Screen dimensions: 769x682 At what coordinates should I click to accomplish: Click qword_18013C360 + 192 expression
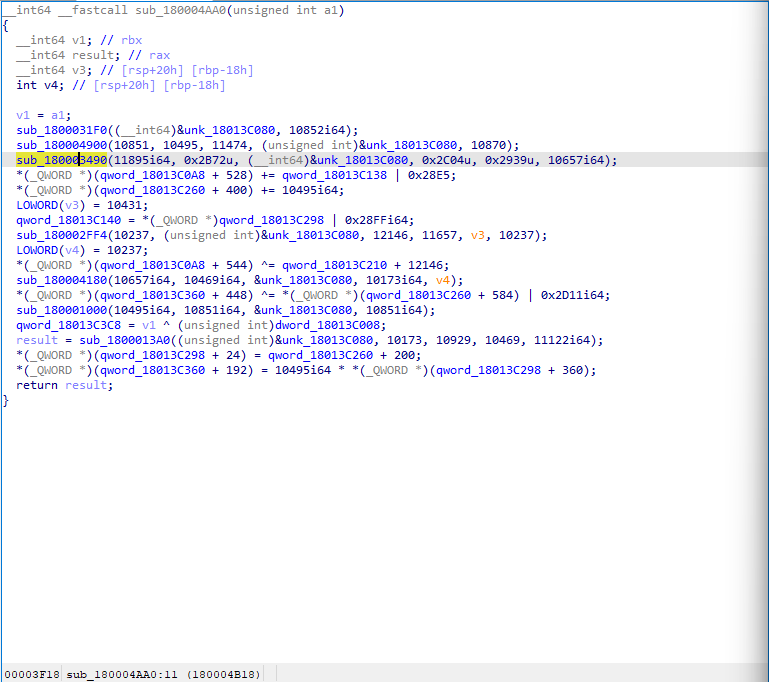173,371
